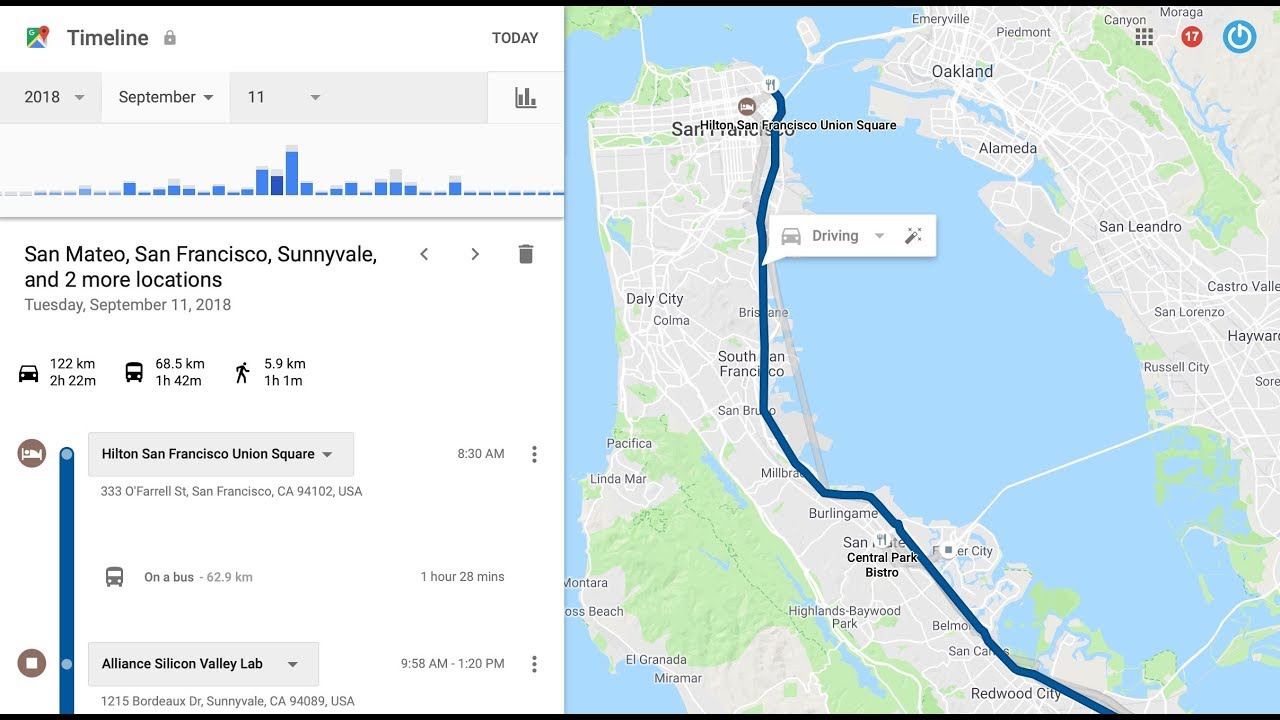Click the blue power account icon

(x=1239, y=37)
